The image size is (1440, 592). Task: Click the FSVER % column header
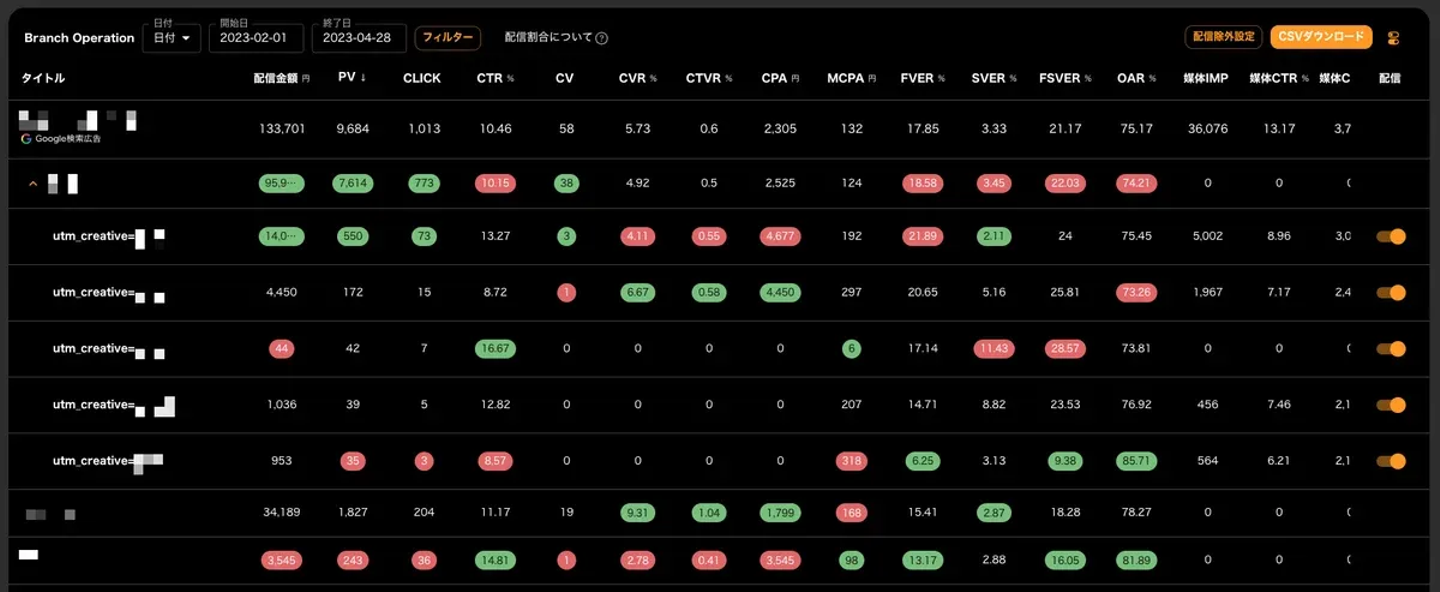(x=1065, y=78)
